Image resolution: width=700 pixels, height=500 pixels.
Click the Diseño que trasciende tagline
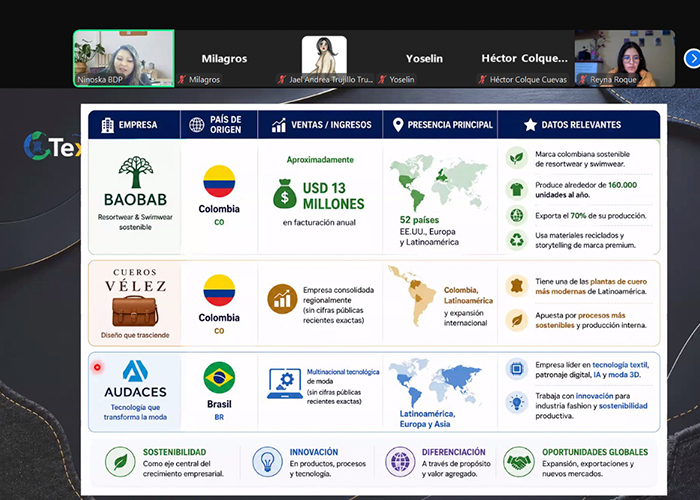click(135, 335)
